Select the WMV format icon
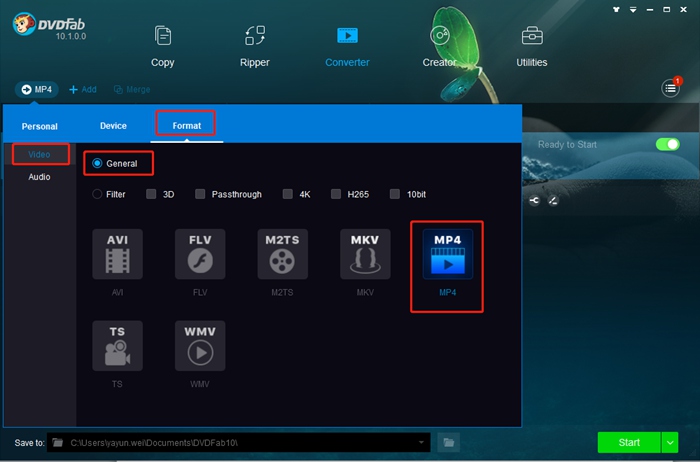Image resolution: width=700 pixels, height=462 pixels. [200, 345]
